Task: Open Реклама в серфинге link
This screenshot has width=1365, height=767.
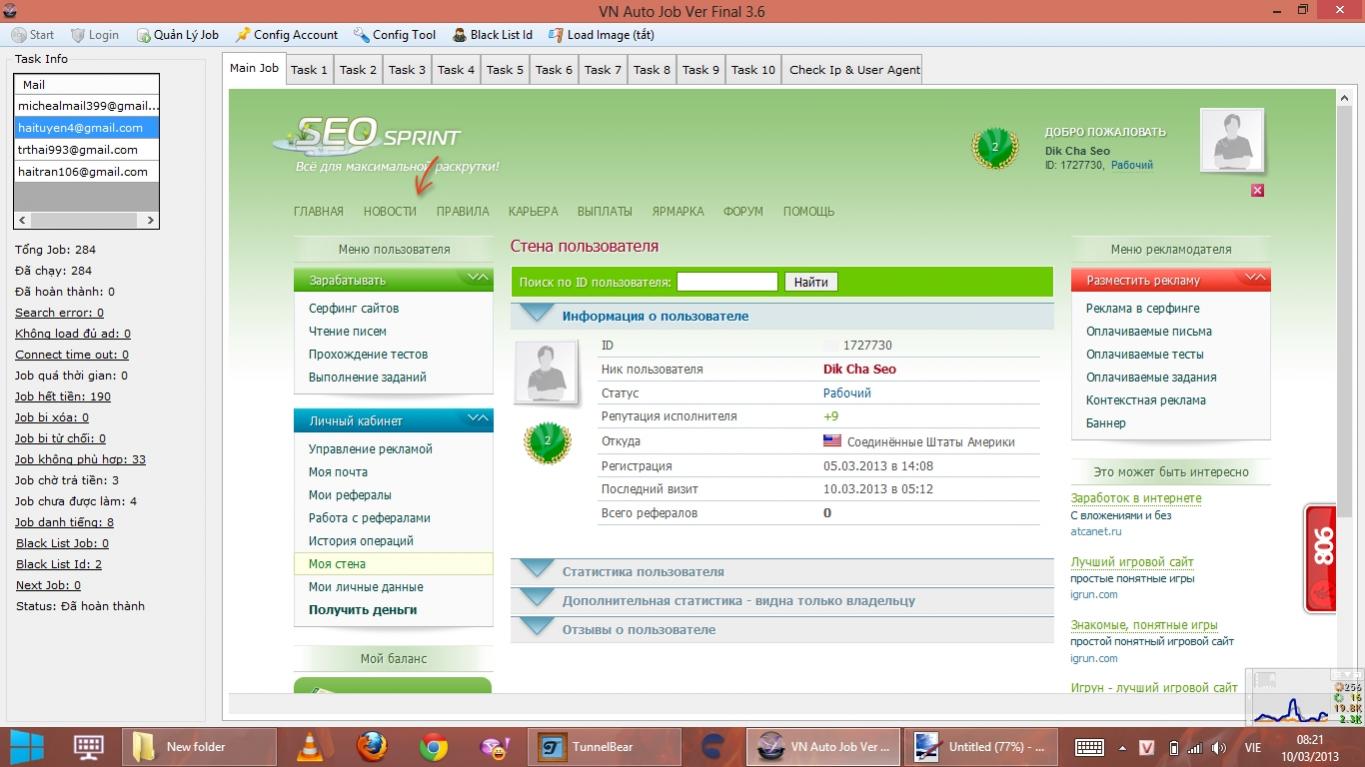Action: click(1143, 308)
